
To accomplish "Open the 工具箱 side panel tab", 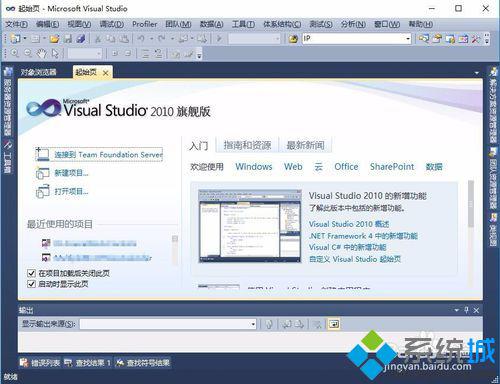I will click(x=8, y=157).
